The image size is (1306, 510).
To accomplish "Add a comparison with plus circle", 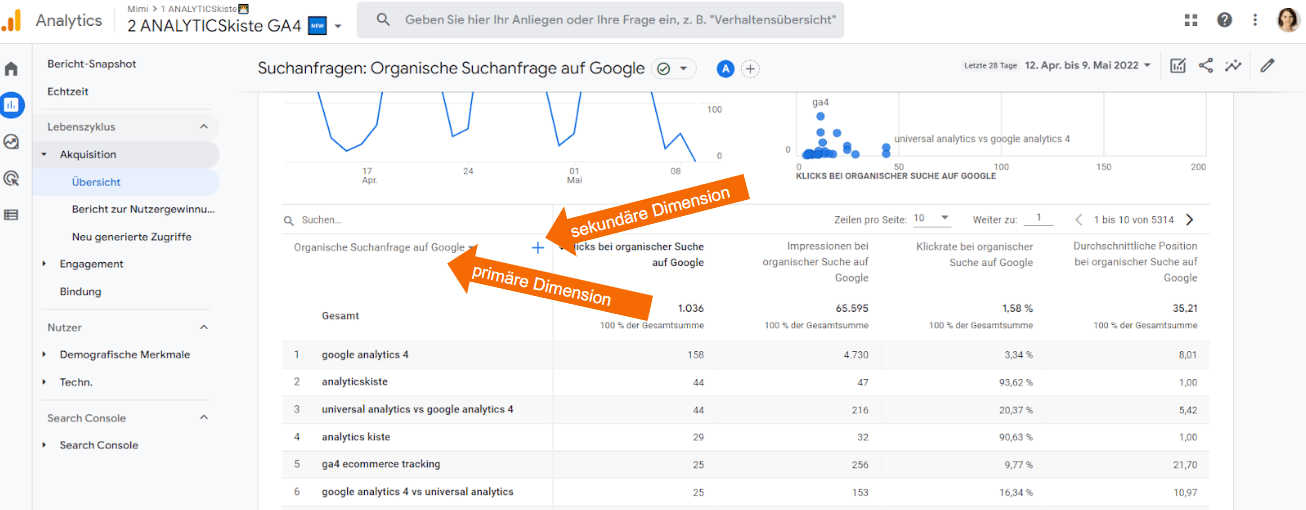I will point(750,69).
